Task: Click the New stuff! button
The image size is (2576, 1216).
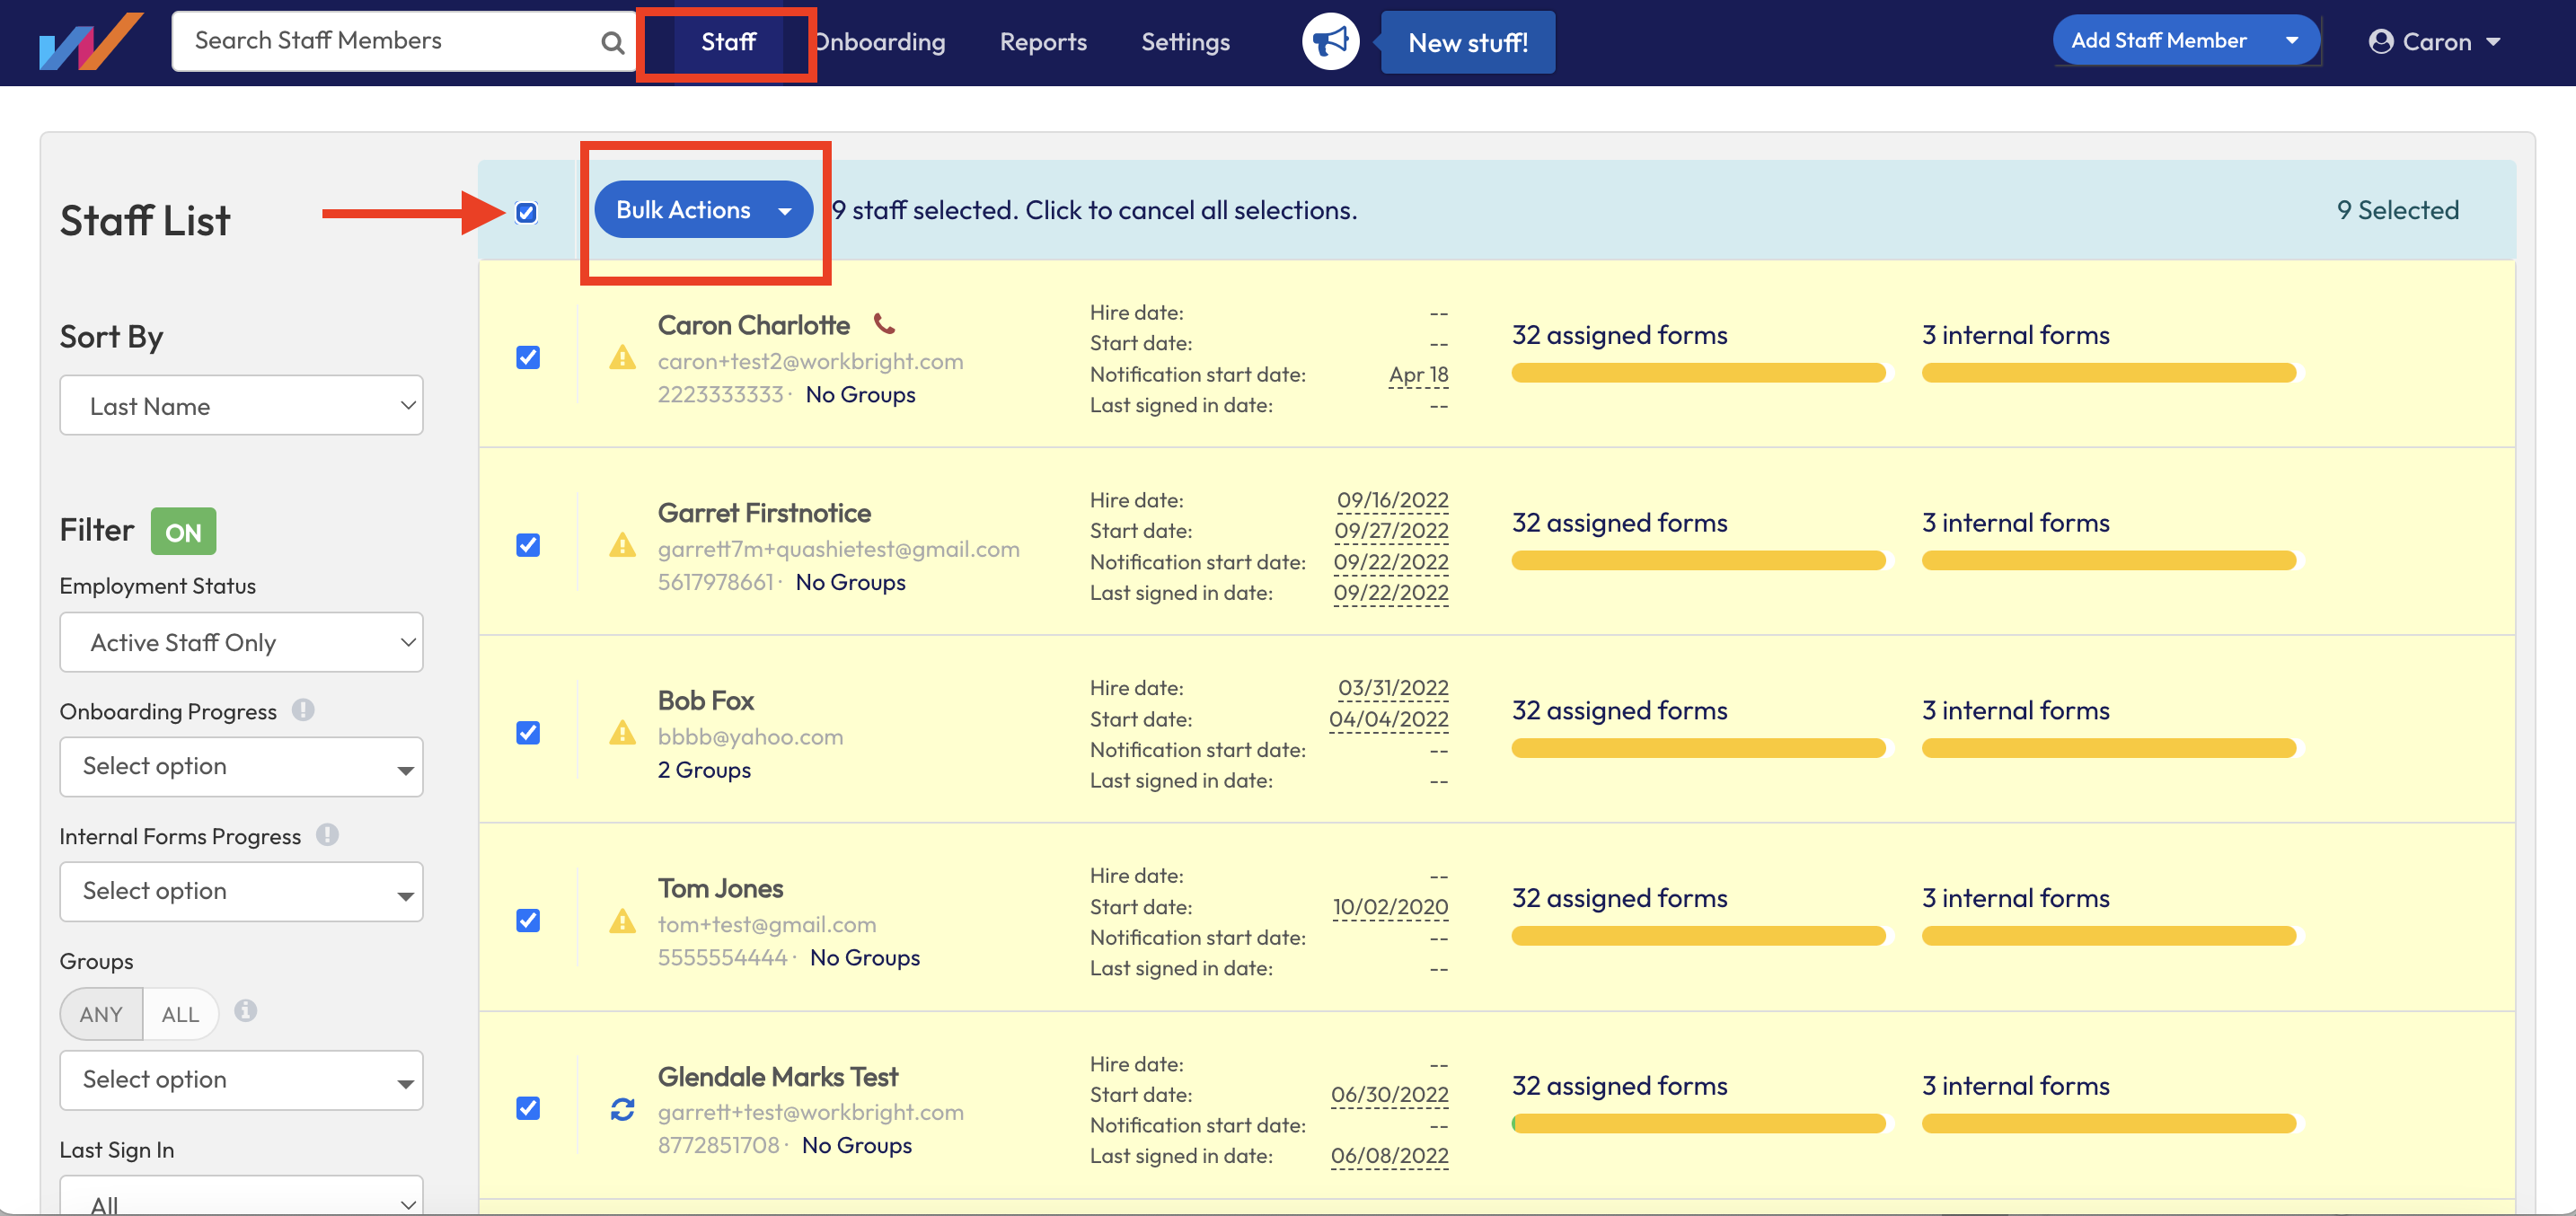Action: pos(1466,42)
